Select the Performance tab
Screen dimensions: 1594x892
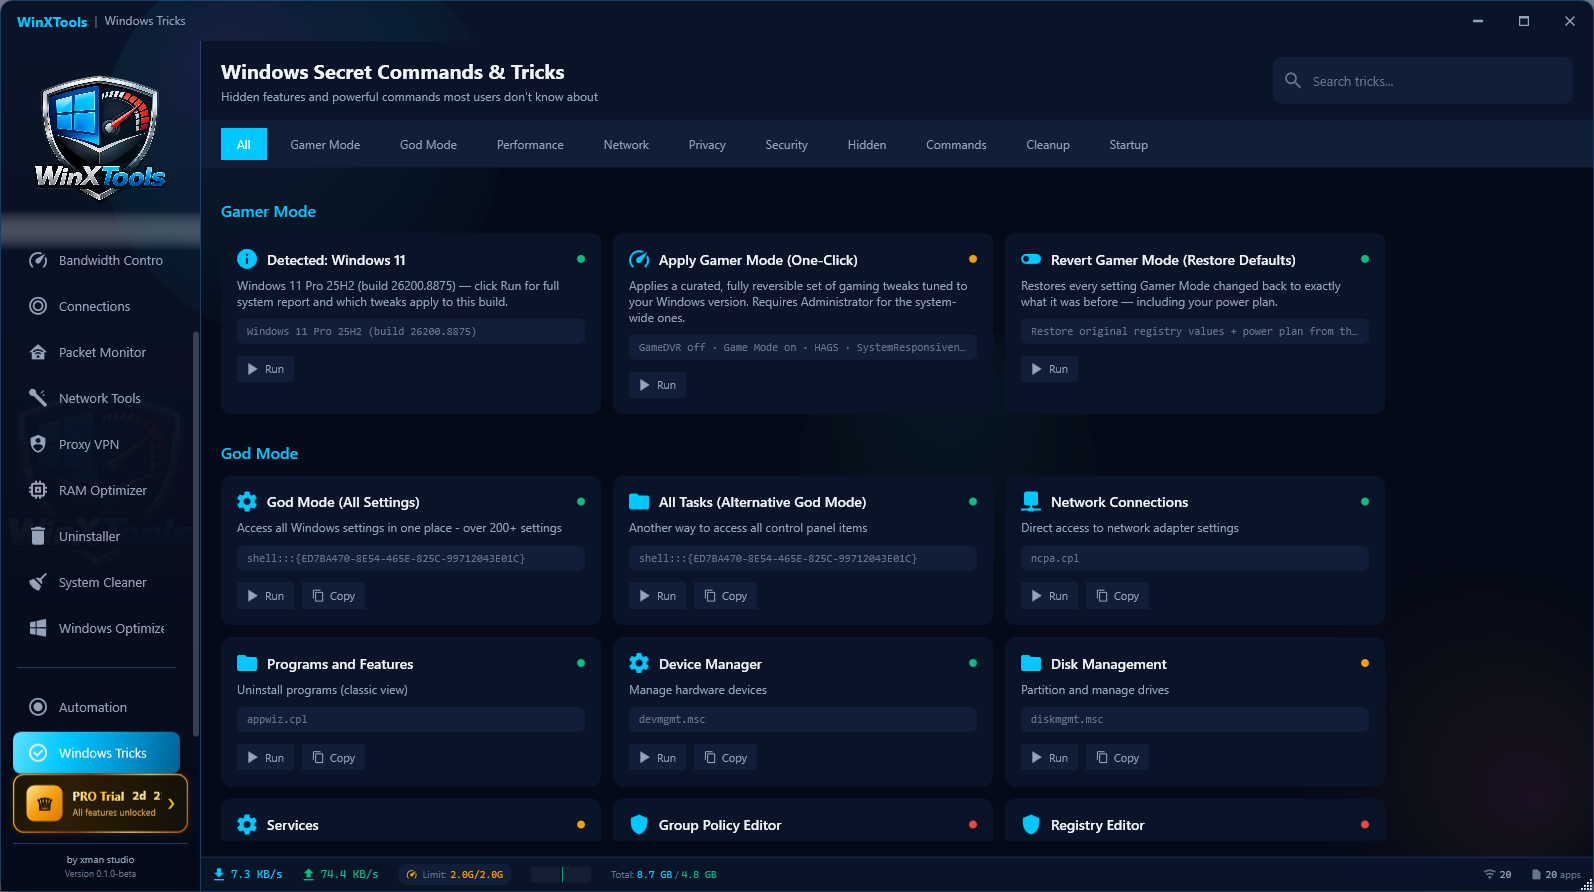point(530,144)
